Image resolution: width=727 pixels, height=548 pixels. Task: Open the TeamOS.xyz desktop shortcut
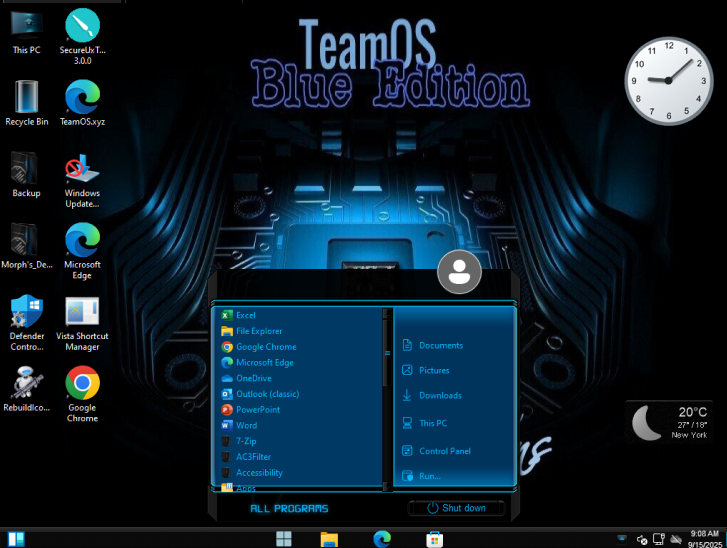(x=83, y=103)
